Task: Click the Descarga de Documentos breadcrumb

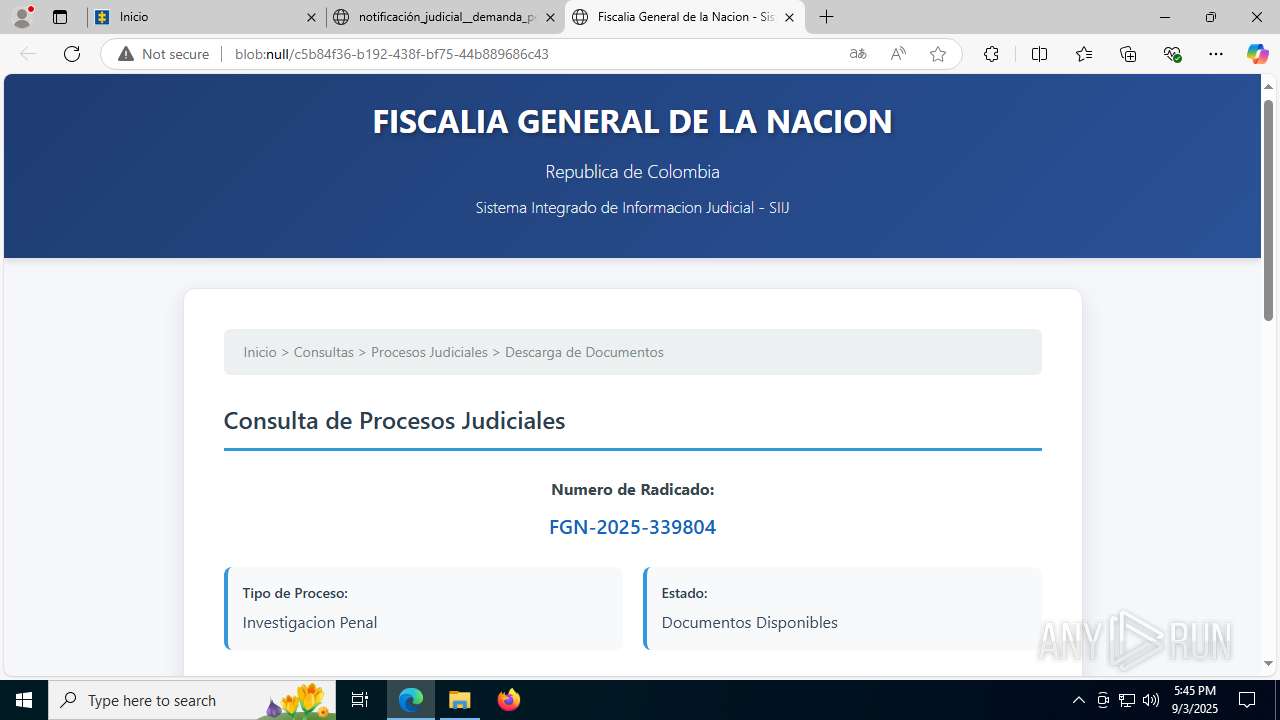Action: (584, 352)
